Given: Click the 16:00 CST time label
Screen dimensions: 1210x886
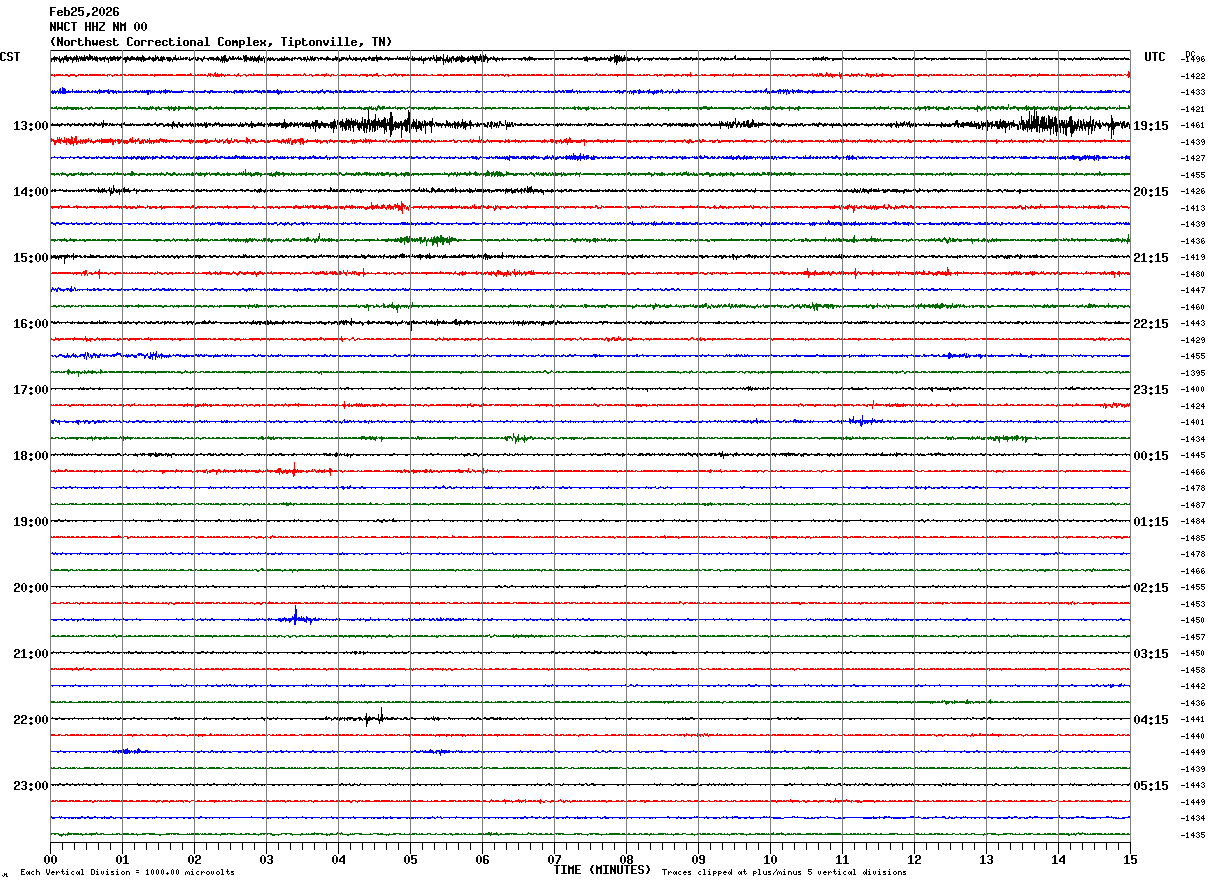Looking at the screenshot, I should pos(30,324).
